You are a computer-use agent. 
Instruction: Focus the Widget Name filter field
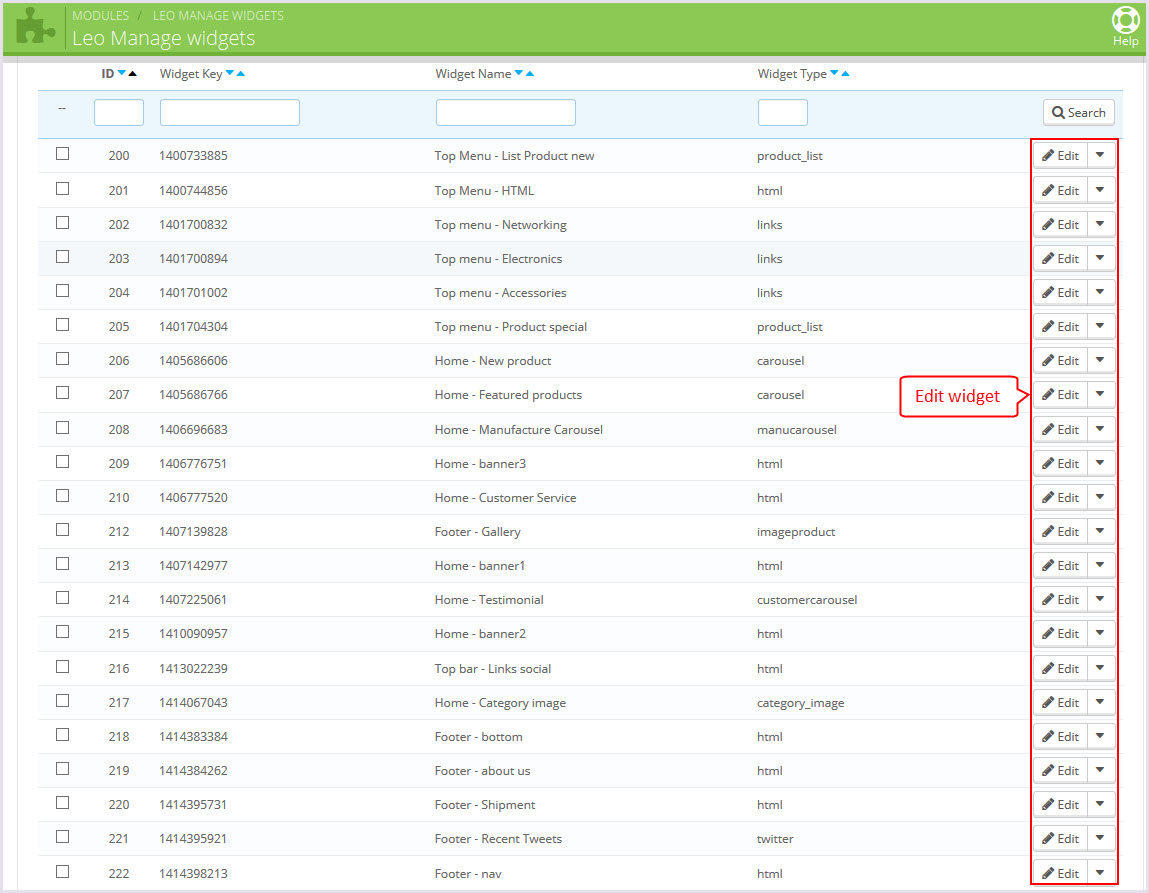click(x=505, y=113)
